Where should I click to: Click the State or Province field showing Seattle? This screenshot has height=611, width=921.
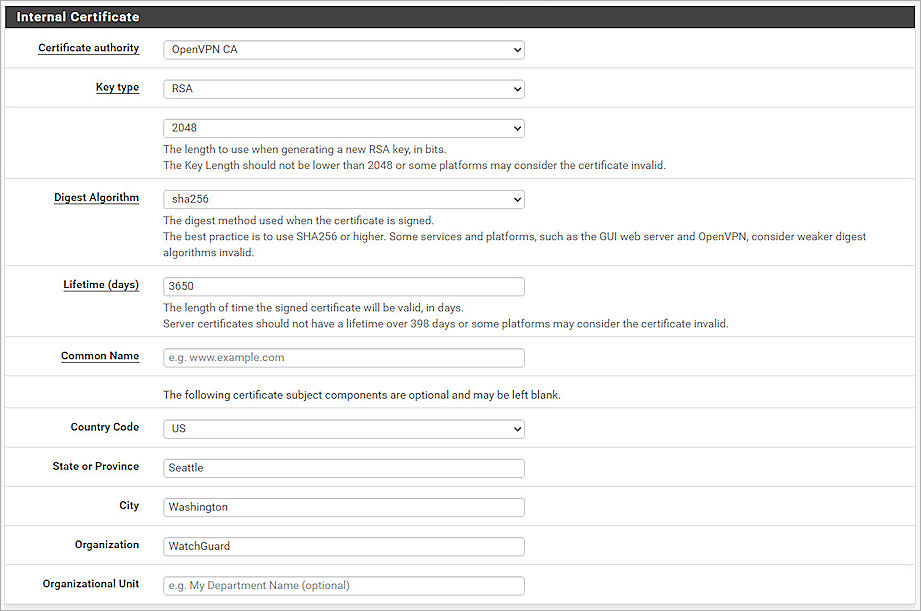point(343,467)
